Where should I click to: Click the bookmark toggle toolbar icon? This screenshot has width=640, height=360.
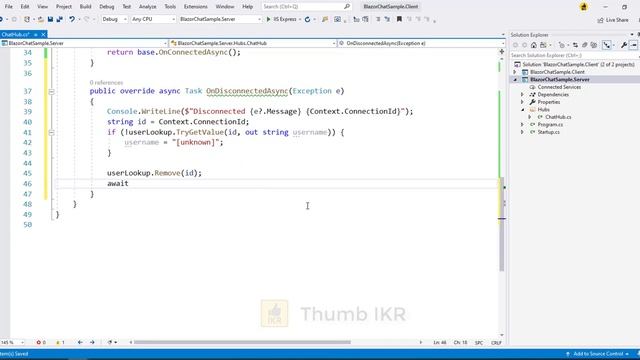pos(399,19)
